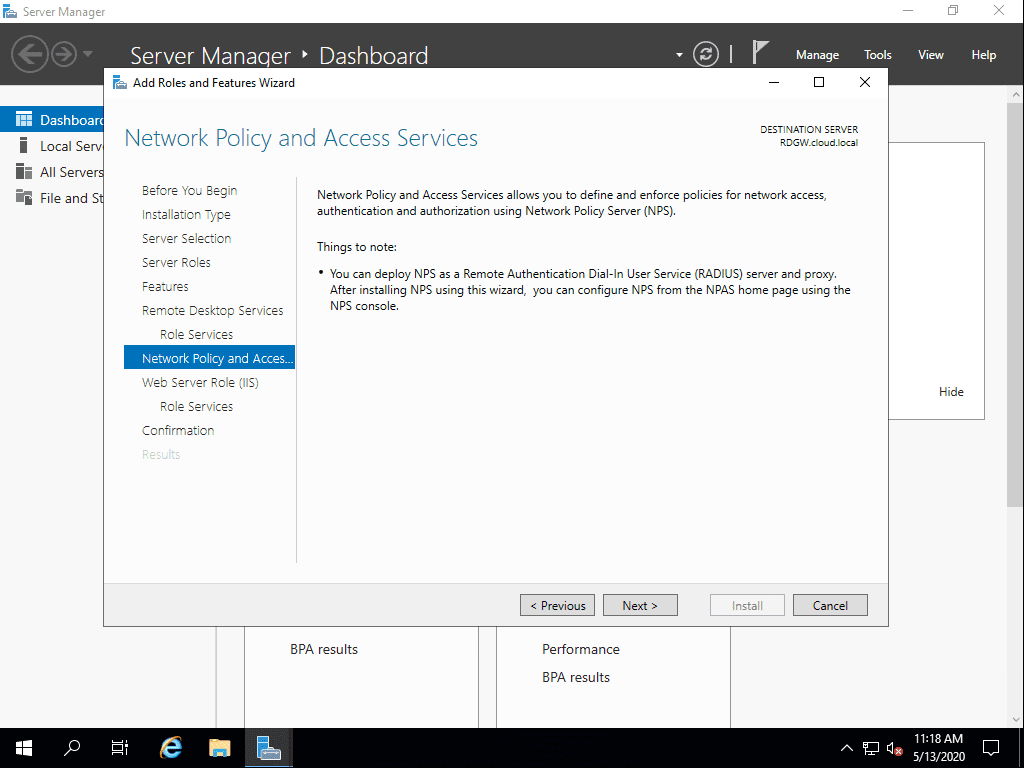Click the Server Manager taskbar icon
This screenshot has height=768, width=1024.
[x=267, y=747]
